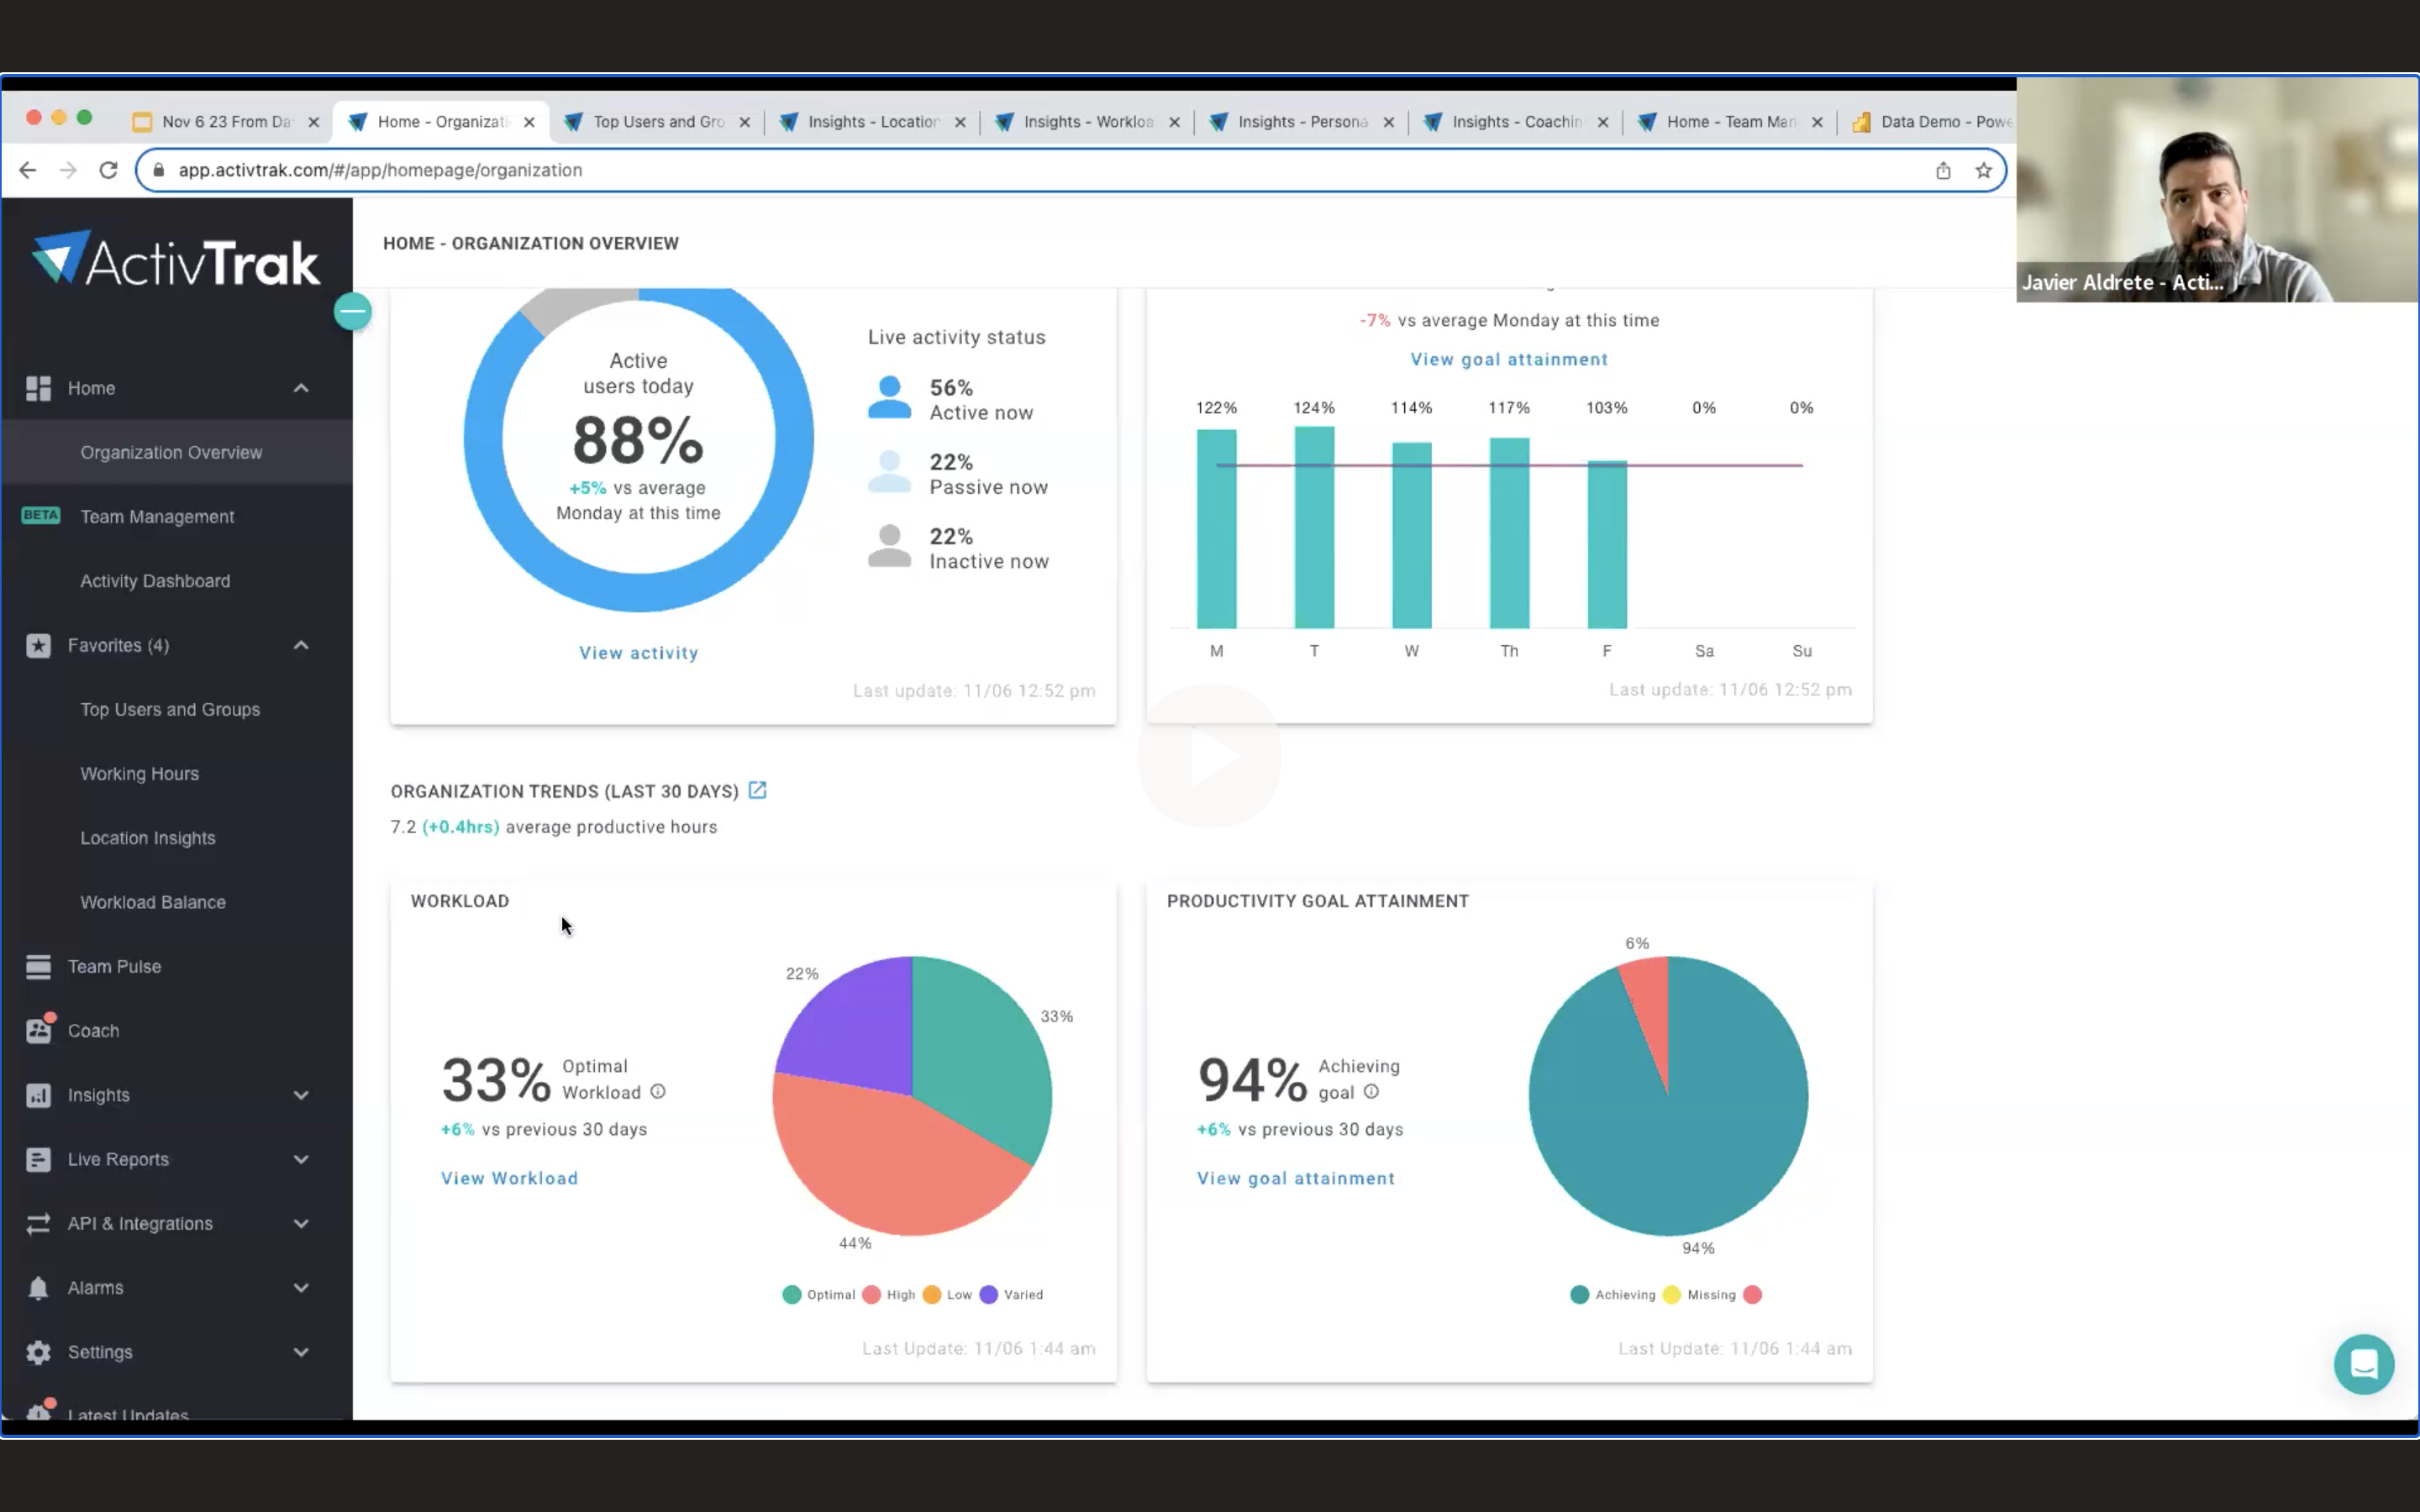This screenshot has height=1512, width=2420.
Task: Switch to Insights - Workload browser tab
Action: (1086, 121)
